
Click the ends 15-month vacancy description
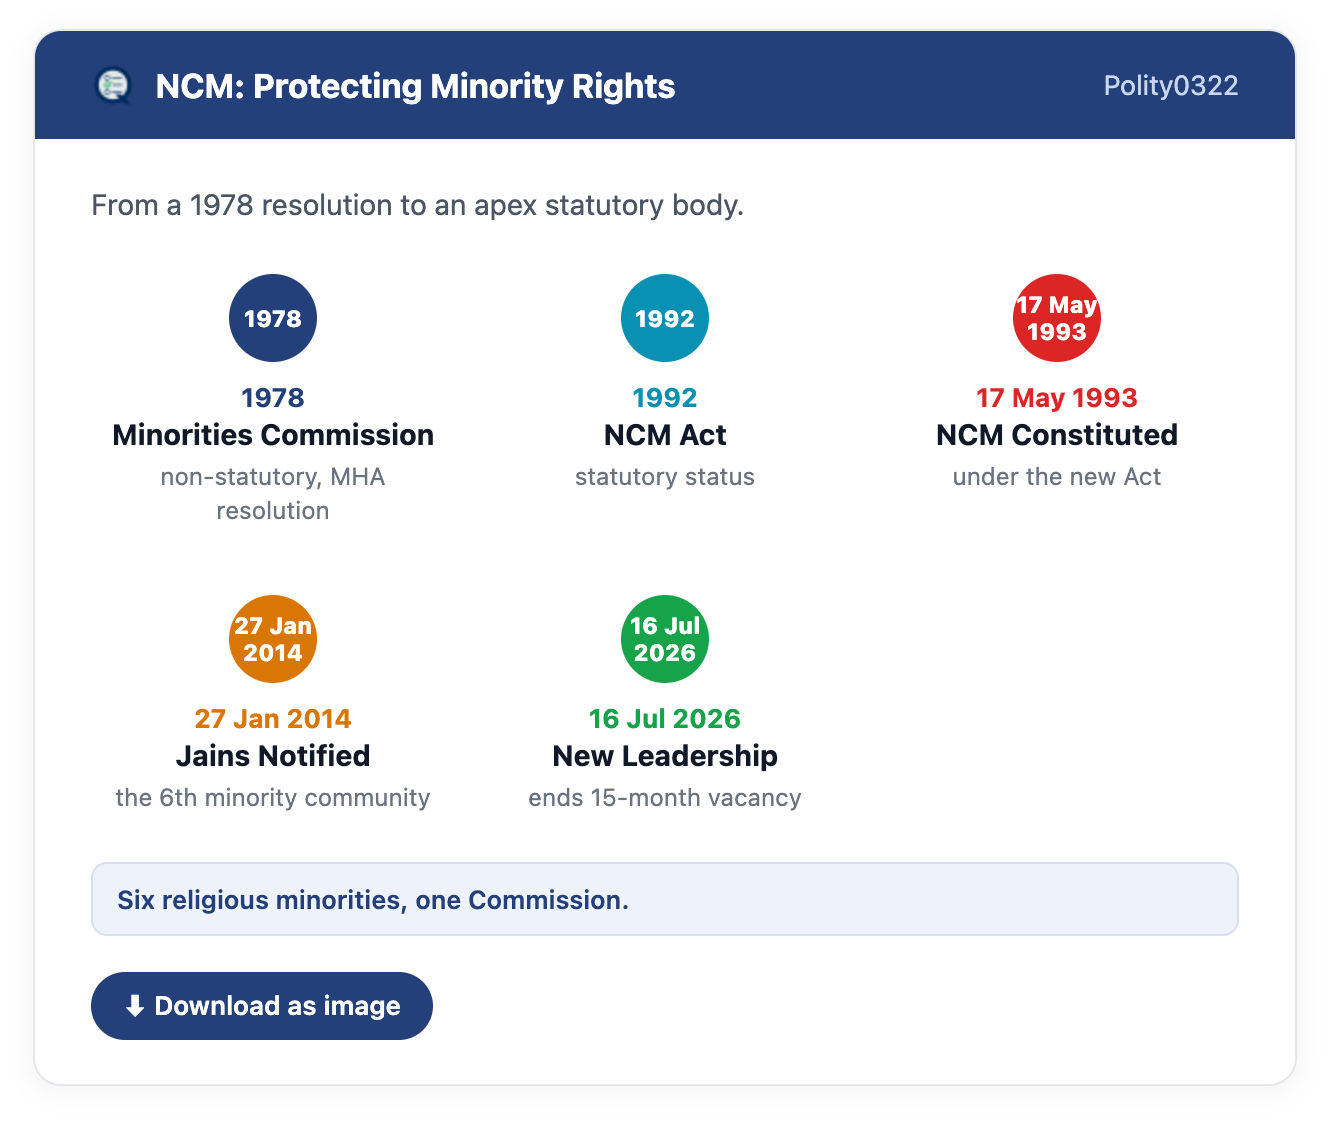pyautogui.click(x=665, y=798)
